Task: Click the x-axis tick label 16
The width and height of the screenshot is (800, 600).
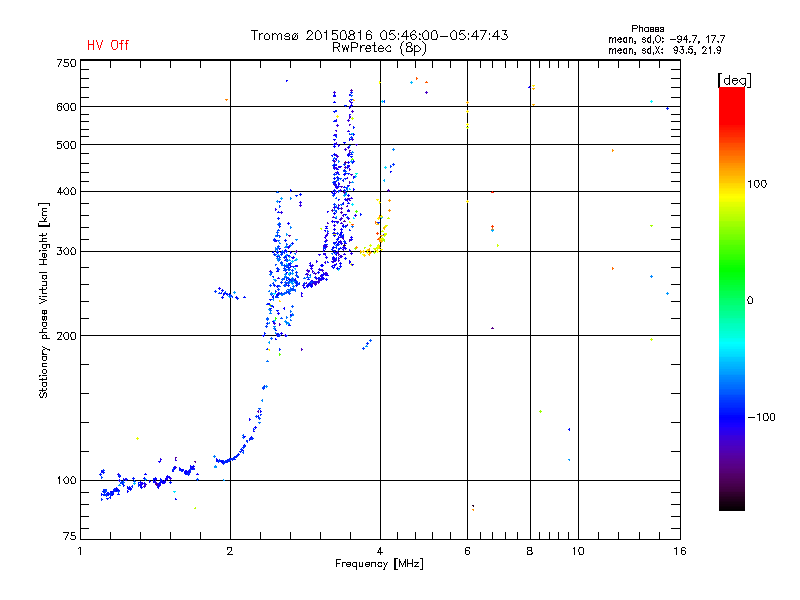Action: coord(680,551)
